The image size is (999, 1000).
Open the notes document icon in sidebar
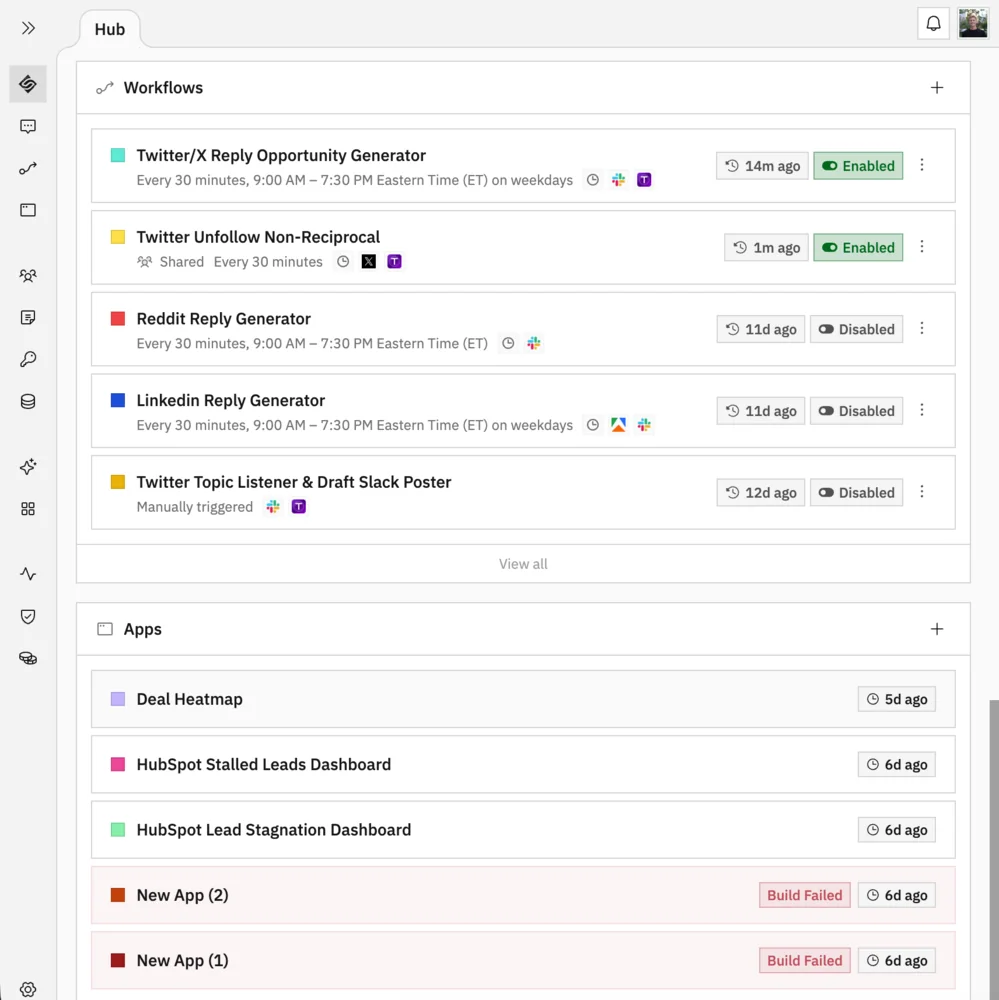coord(28,318)
